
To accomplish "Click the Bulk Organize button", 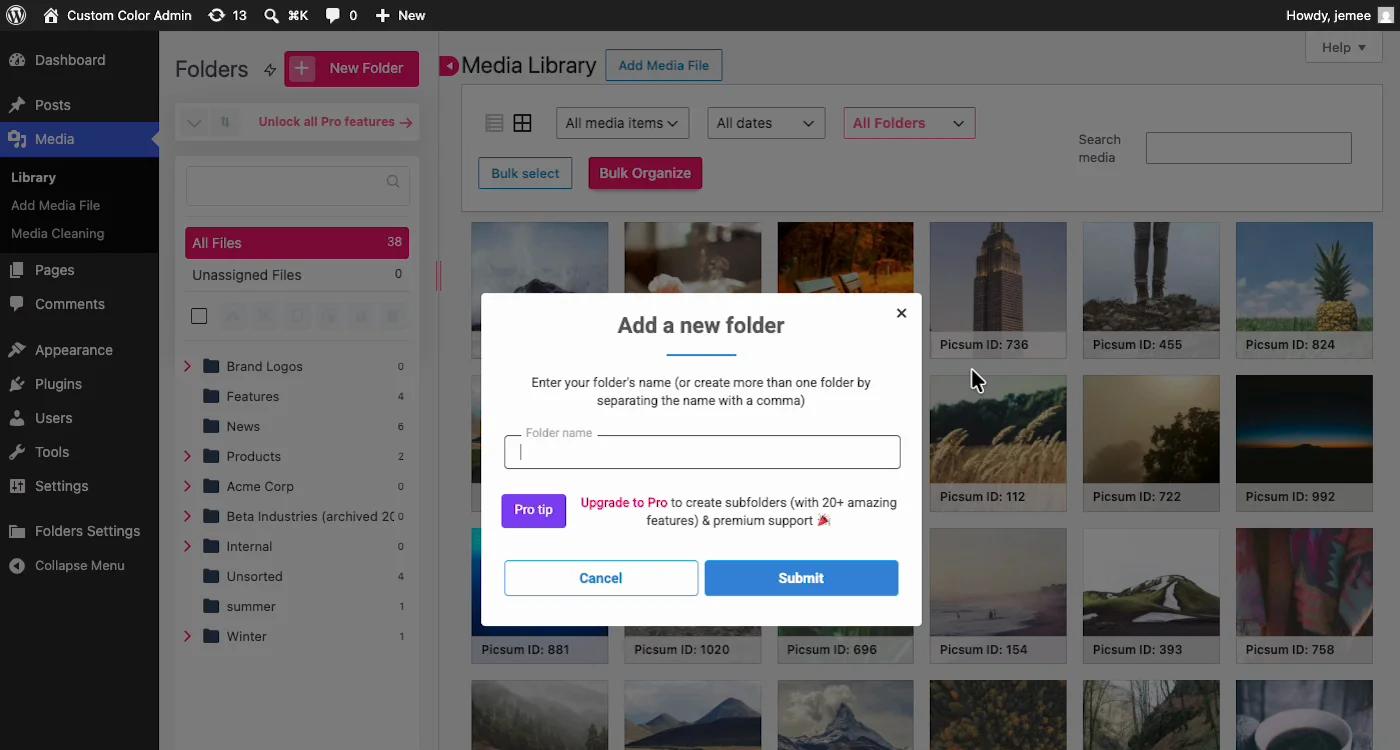I will pyautogui.click(x=645, y=173).
